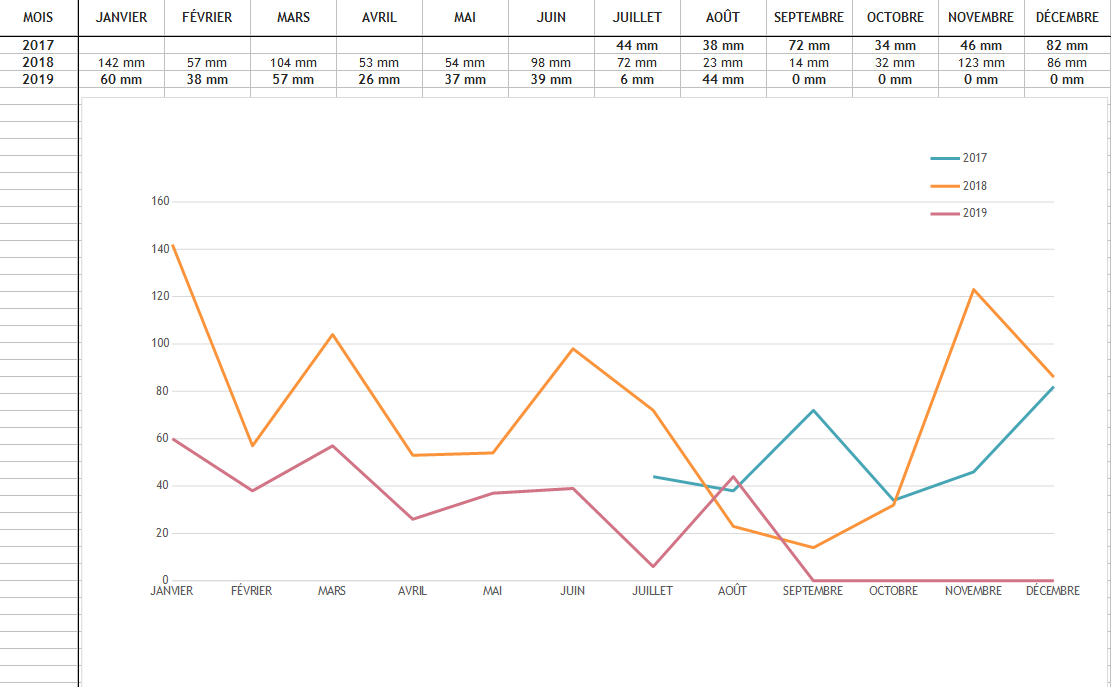This screenshot has width=1111, height=687.
Task: Select the 2019 row label in table
Action: (x=38, y=79)
